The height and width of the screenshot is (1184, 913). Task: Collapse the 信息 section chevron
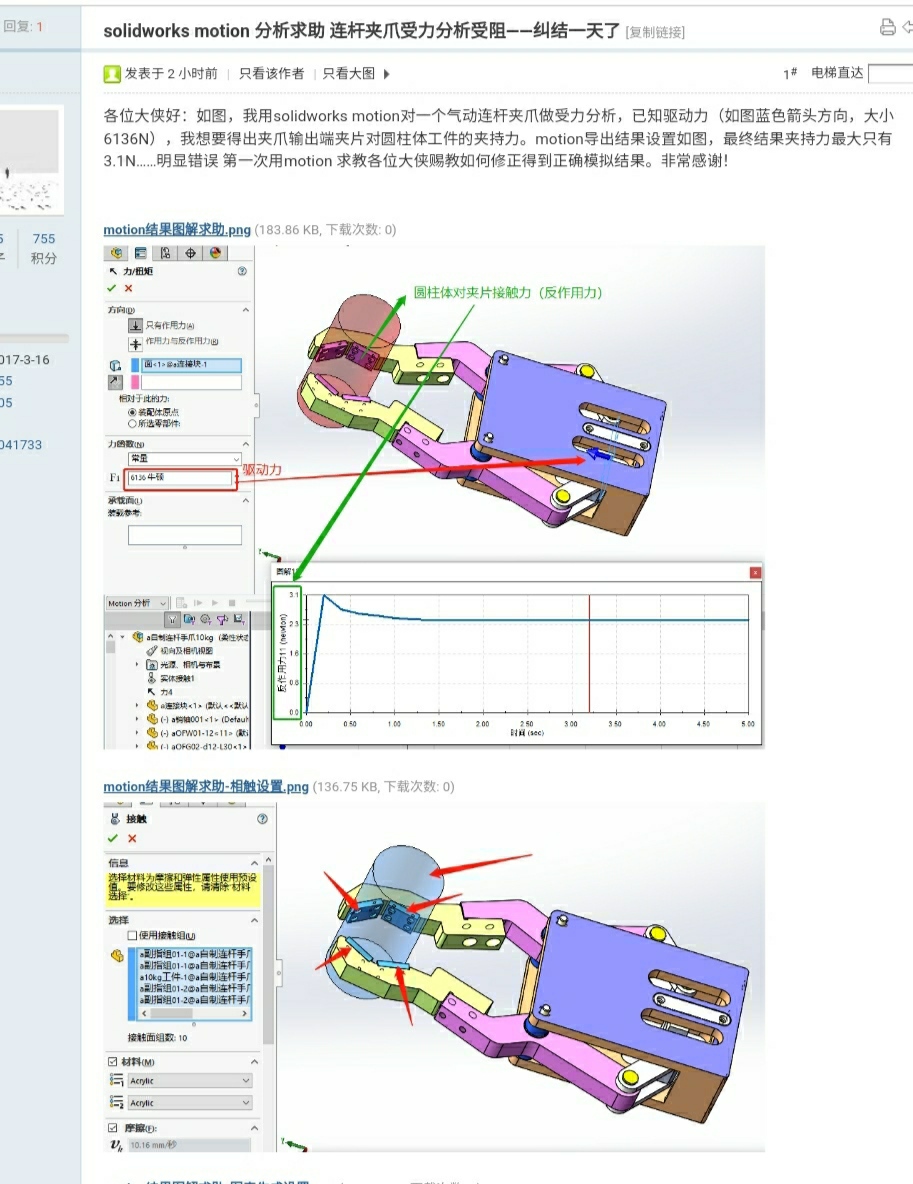click(x=254, y=863)
